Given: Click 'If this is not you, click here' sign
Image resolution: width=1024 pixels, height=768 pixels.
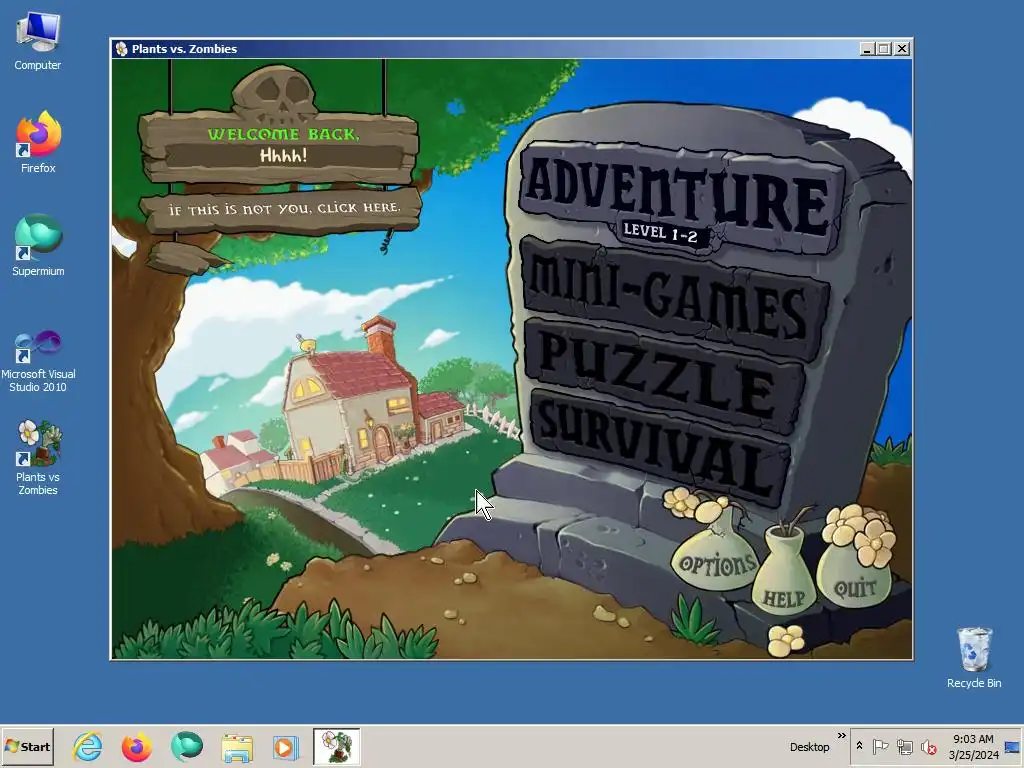Looking at the screenshot, I should point(283,210).
